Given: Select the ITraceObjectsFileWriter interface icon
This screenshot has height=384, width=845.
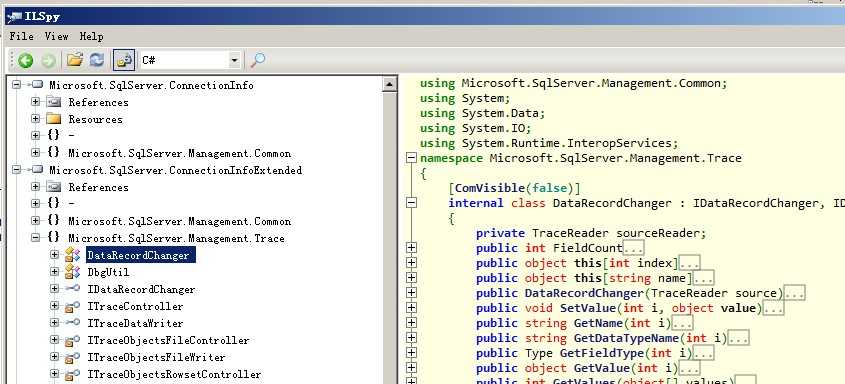Looking at the screenshot, I should click(73, 358).
